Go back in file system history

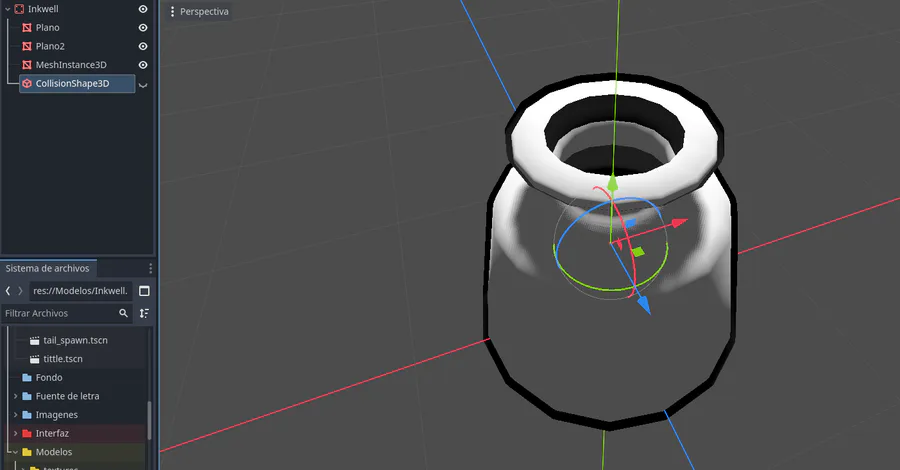8,291
